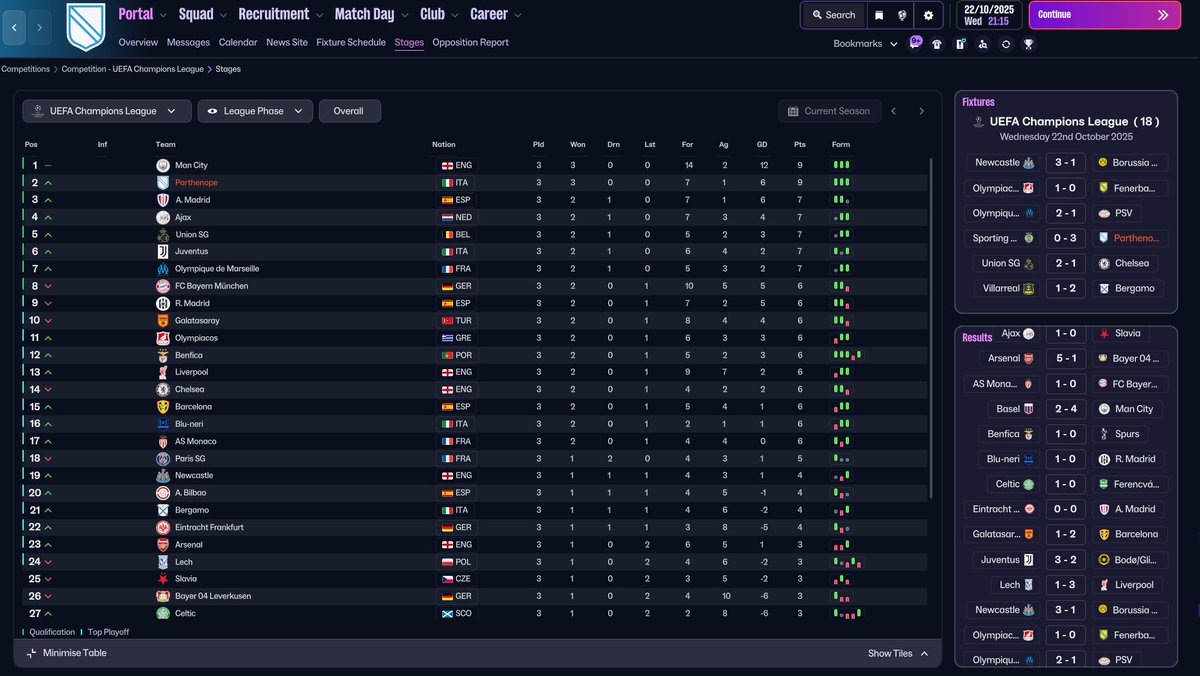The width and height of the screenshot is (1200, 676).
Task: Click the minimise icon beside Minimise Table
Action: 31,653
